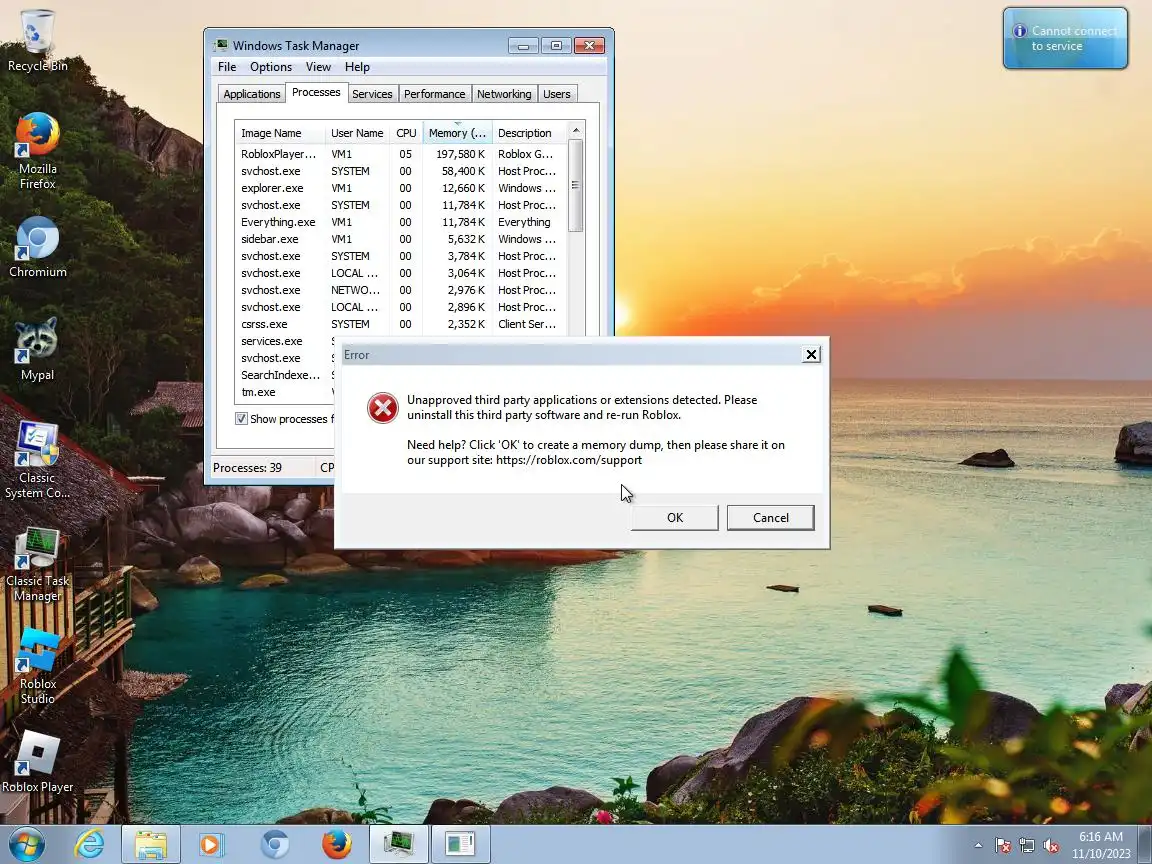Image resolution: width=1152 pixels, height=864 pixels.
Task: Click Cancel in the Error dialog
Action: point(771,517)
